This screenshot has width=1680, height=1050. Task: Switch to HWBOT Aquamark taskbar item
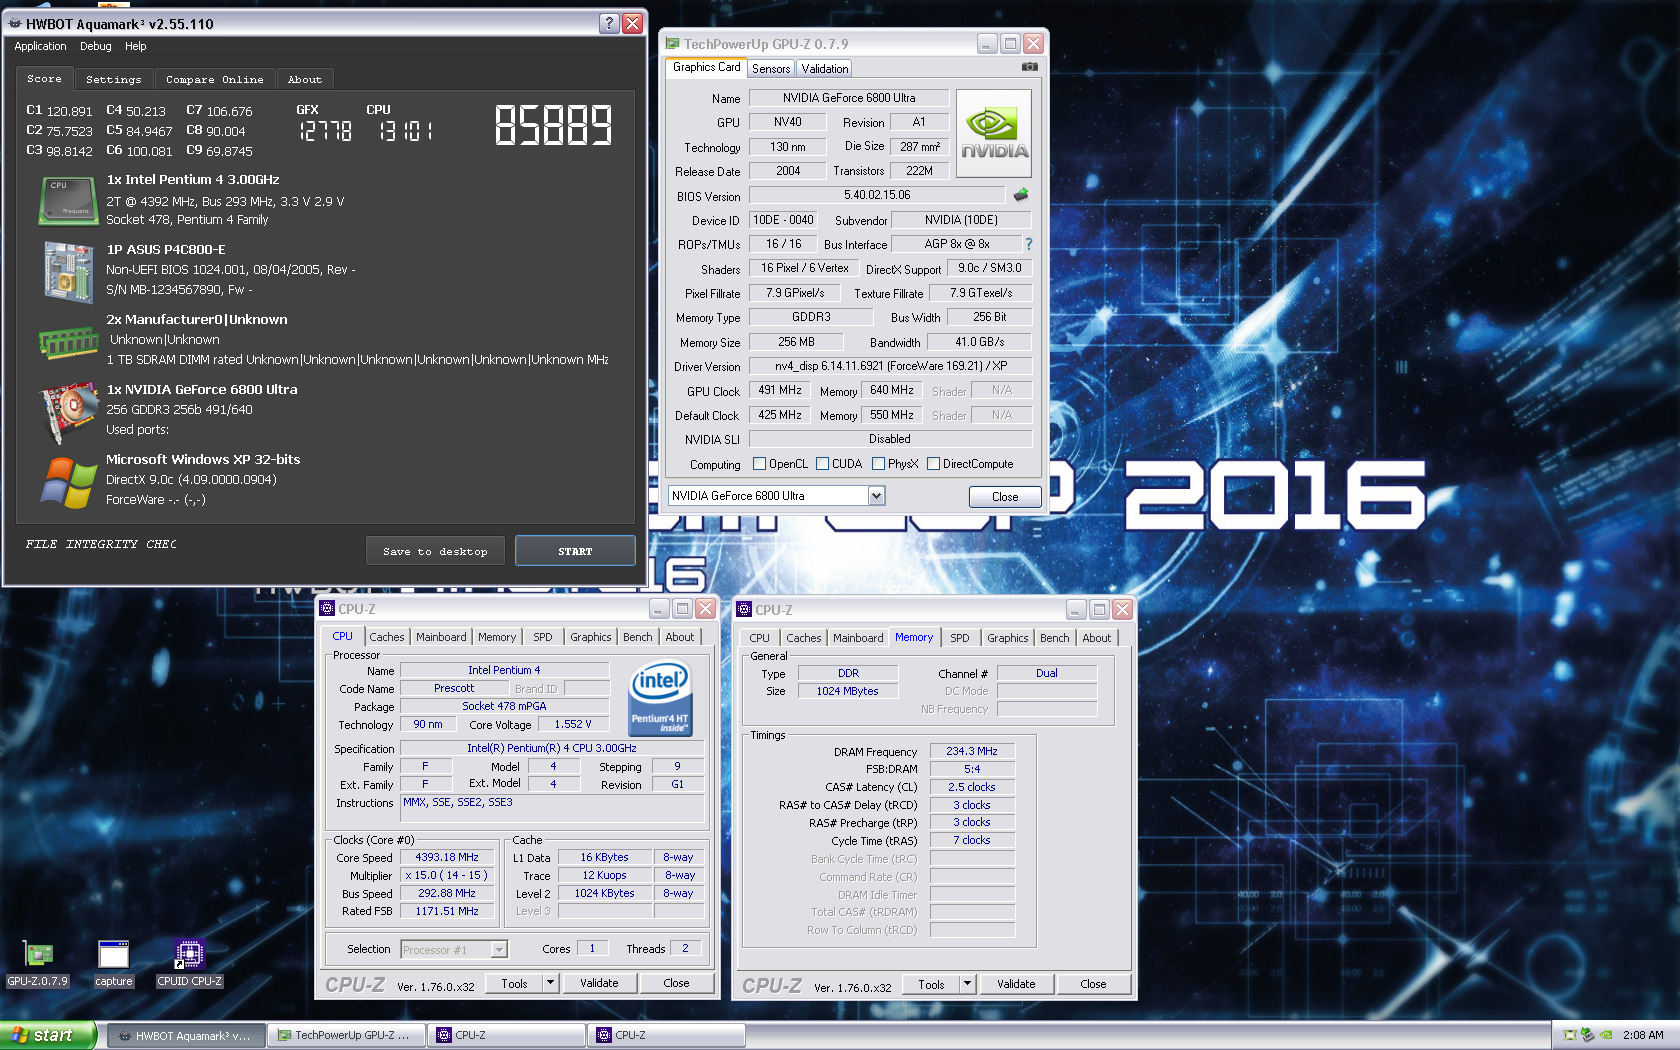pyautogui.click(x=186, y=1035)
